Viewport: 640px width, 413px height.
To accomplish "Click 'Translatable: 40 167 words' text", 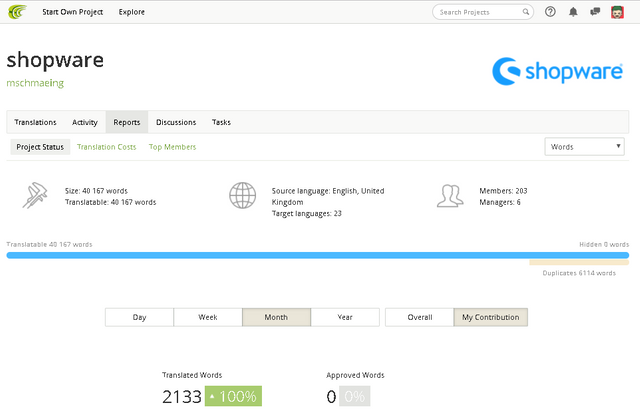I will coord(111,202).
